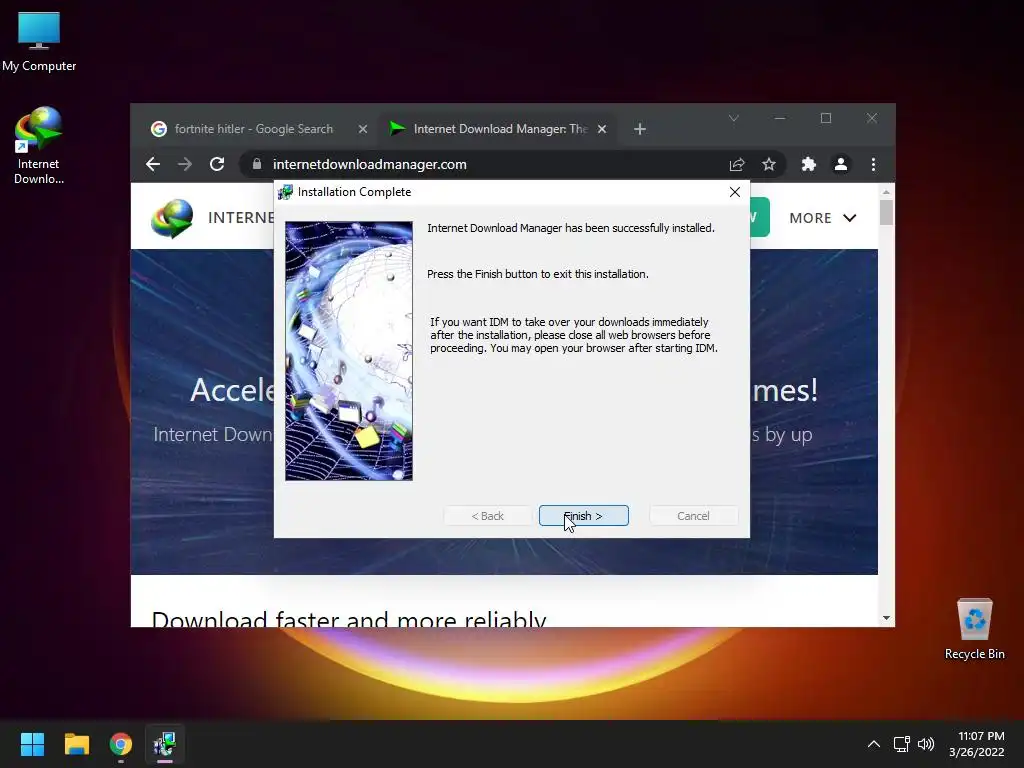1024x768 pixels.
Task: Maximize the Chrome window
Action: [x=826, y=118]
